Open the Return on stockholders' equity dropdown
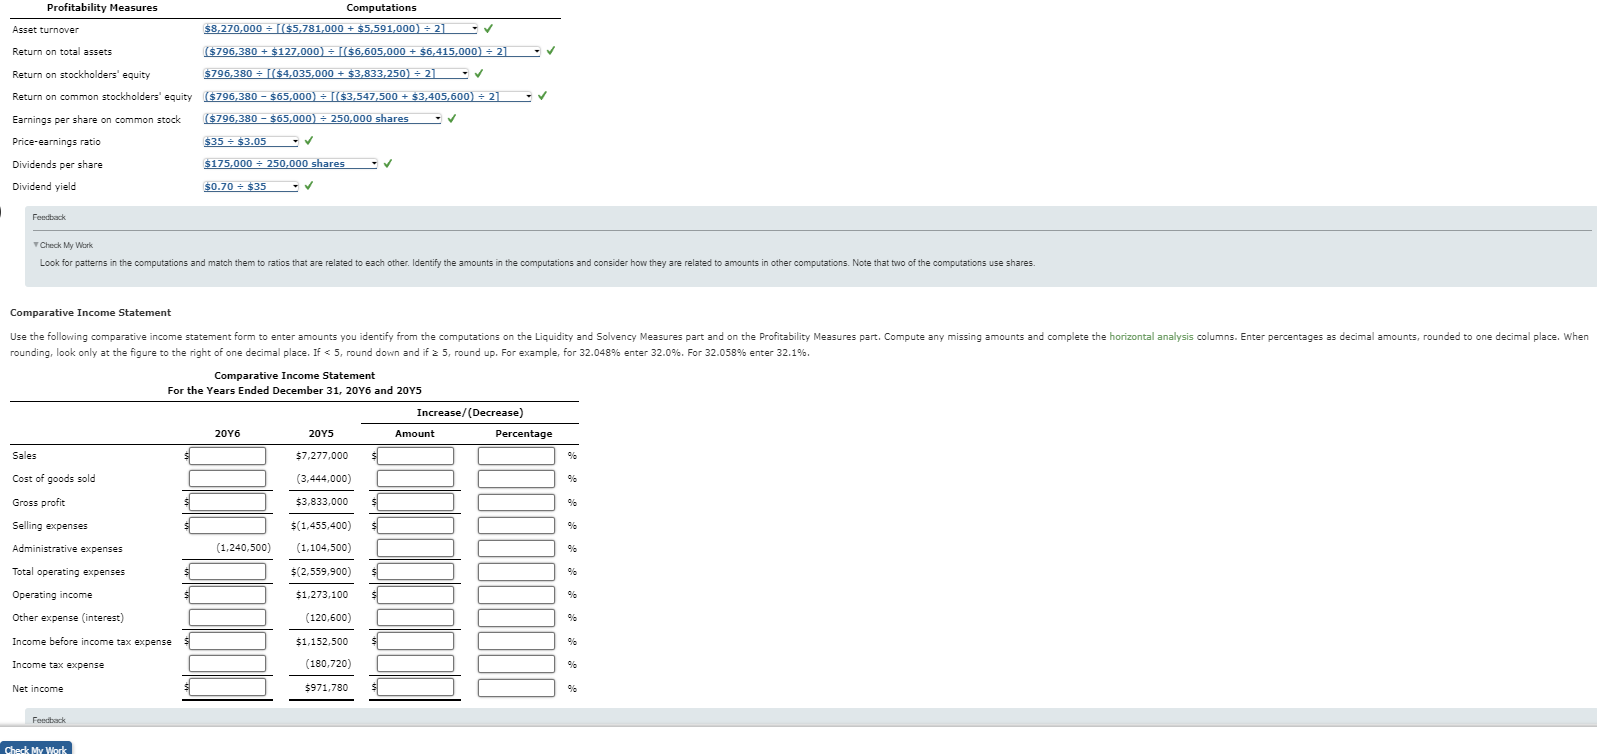 point(336,74)
